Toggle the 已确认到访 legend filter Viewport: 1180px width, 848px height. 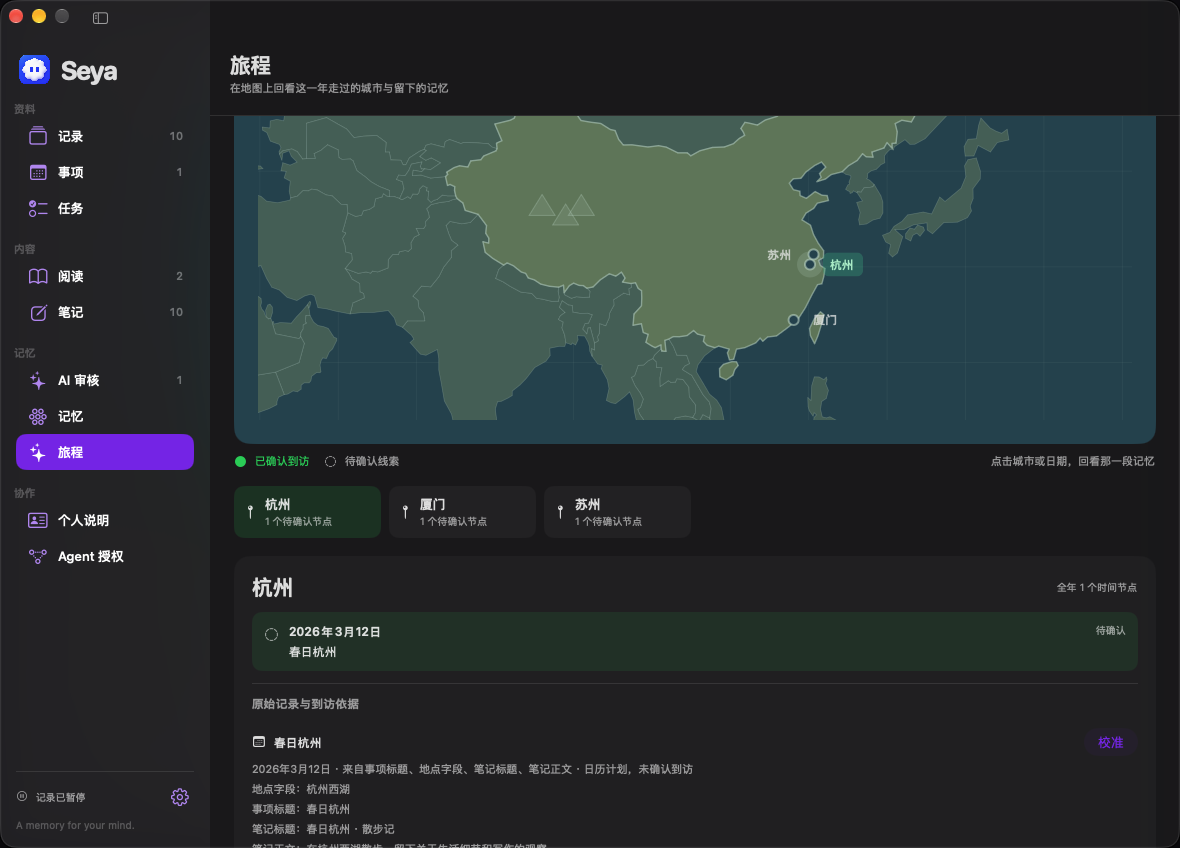[x=272, y=461]
